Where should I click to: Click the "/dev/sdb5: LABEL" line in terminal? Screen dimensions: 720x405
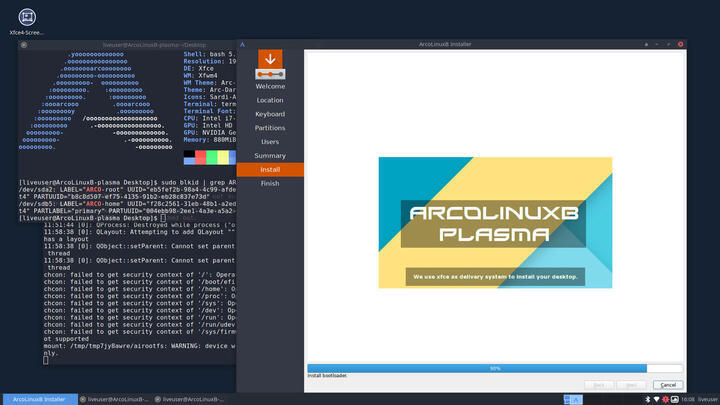pos(127,204)
